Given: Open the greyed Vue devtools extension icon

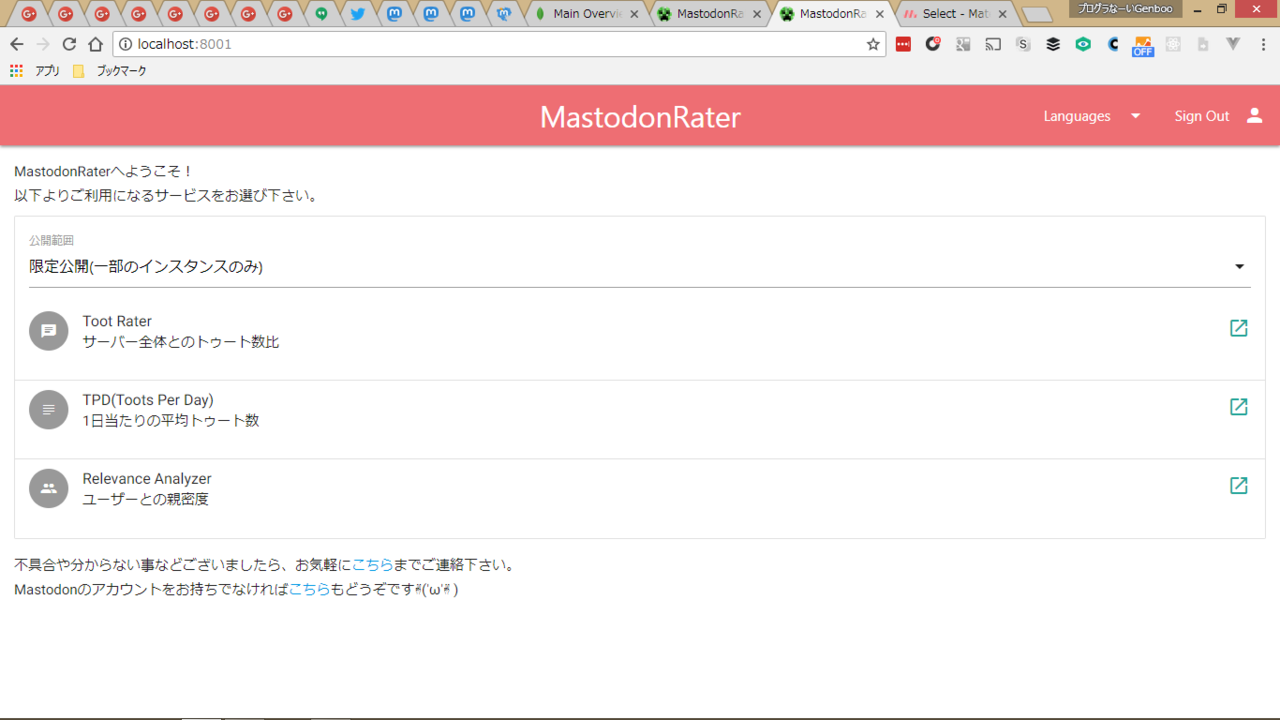Looking at the screenshot, I should (1233, 44).
